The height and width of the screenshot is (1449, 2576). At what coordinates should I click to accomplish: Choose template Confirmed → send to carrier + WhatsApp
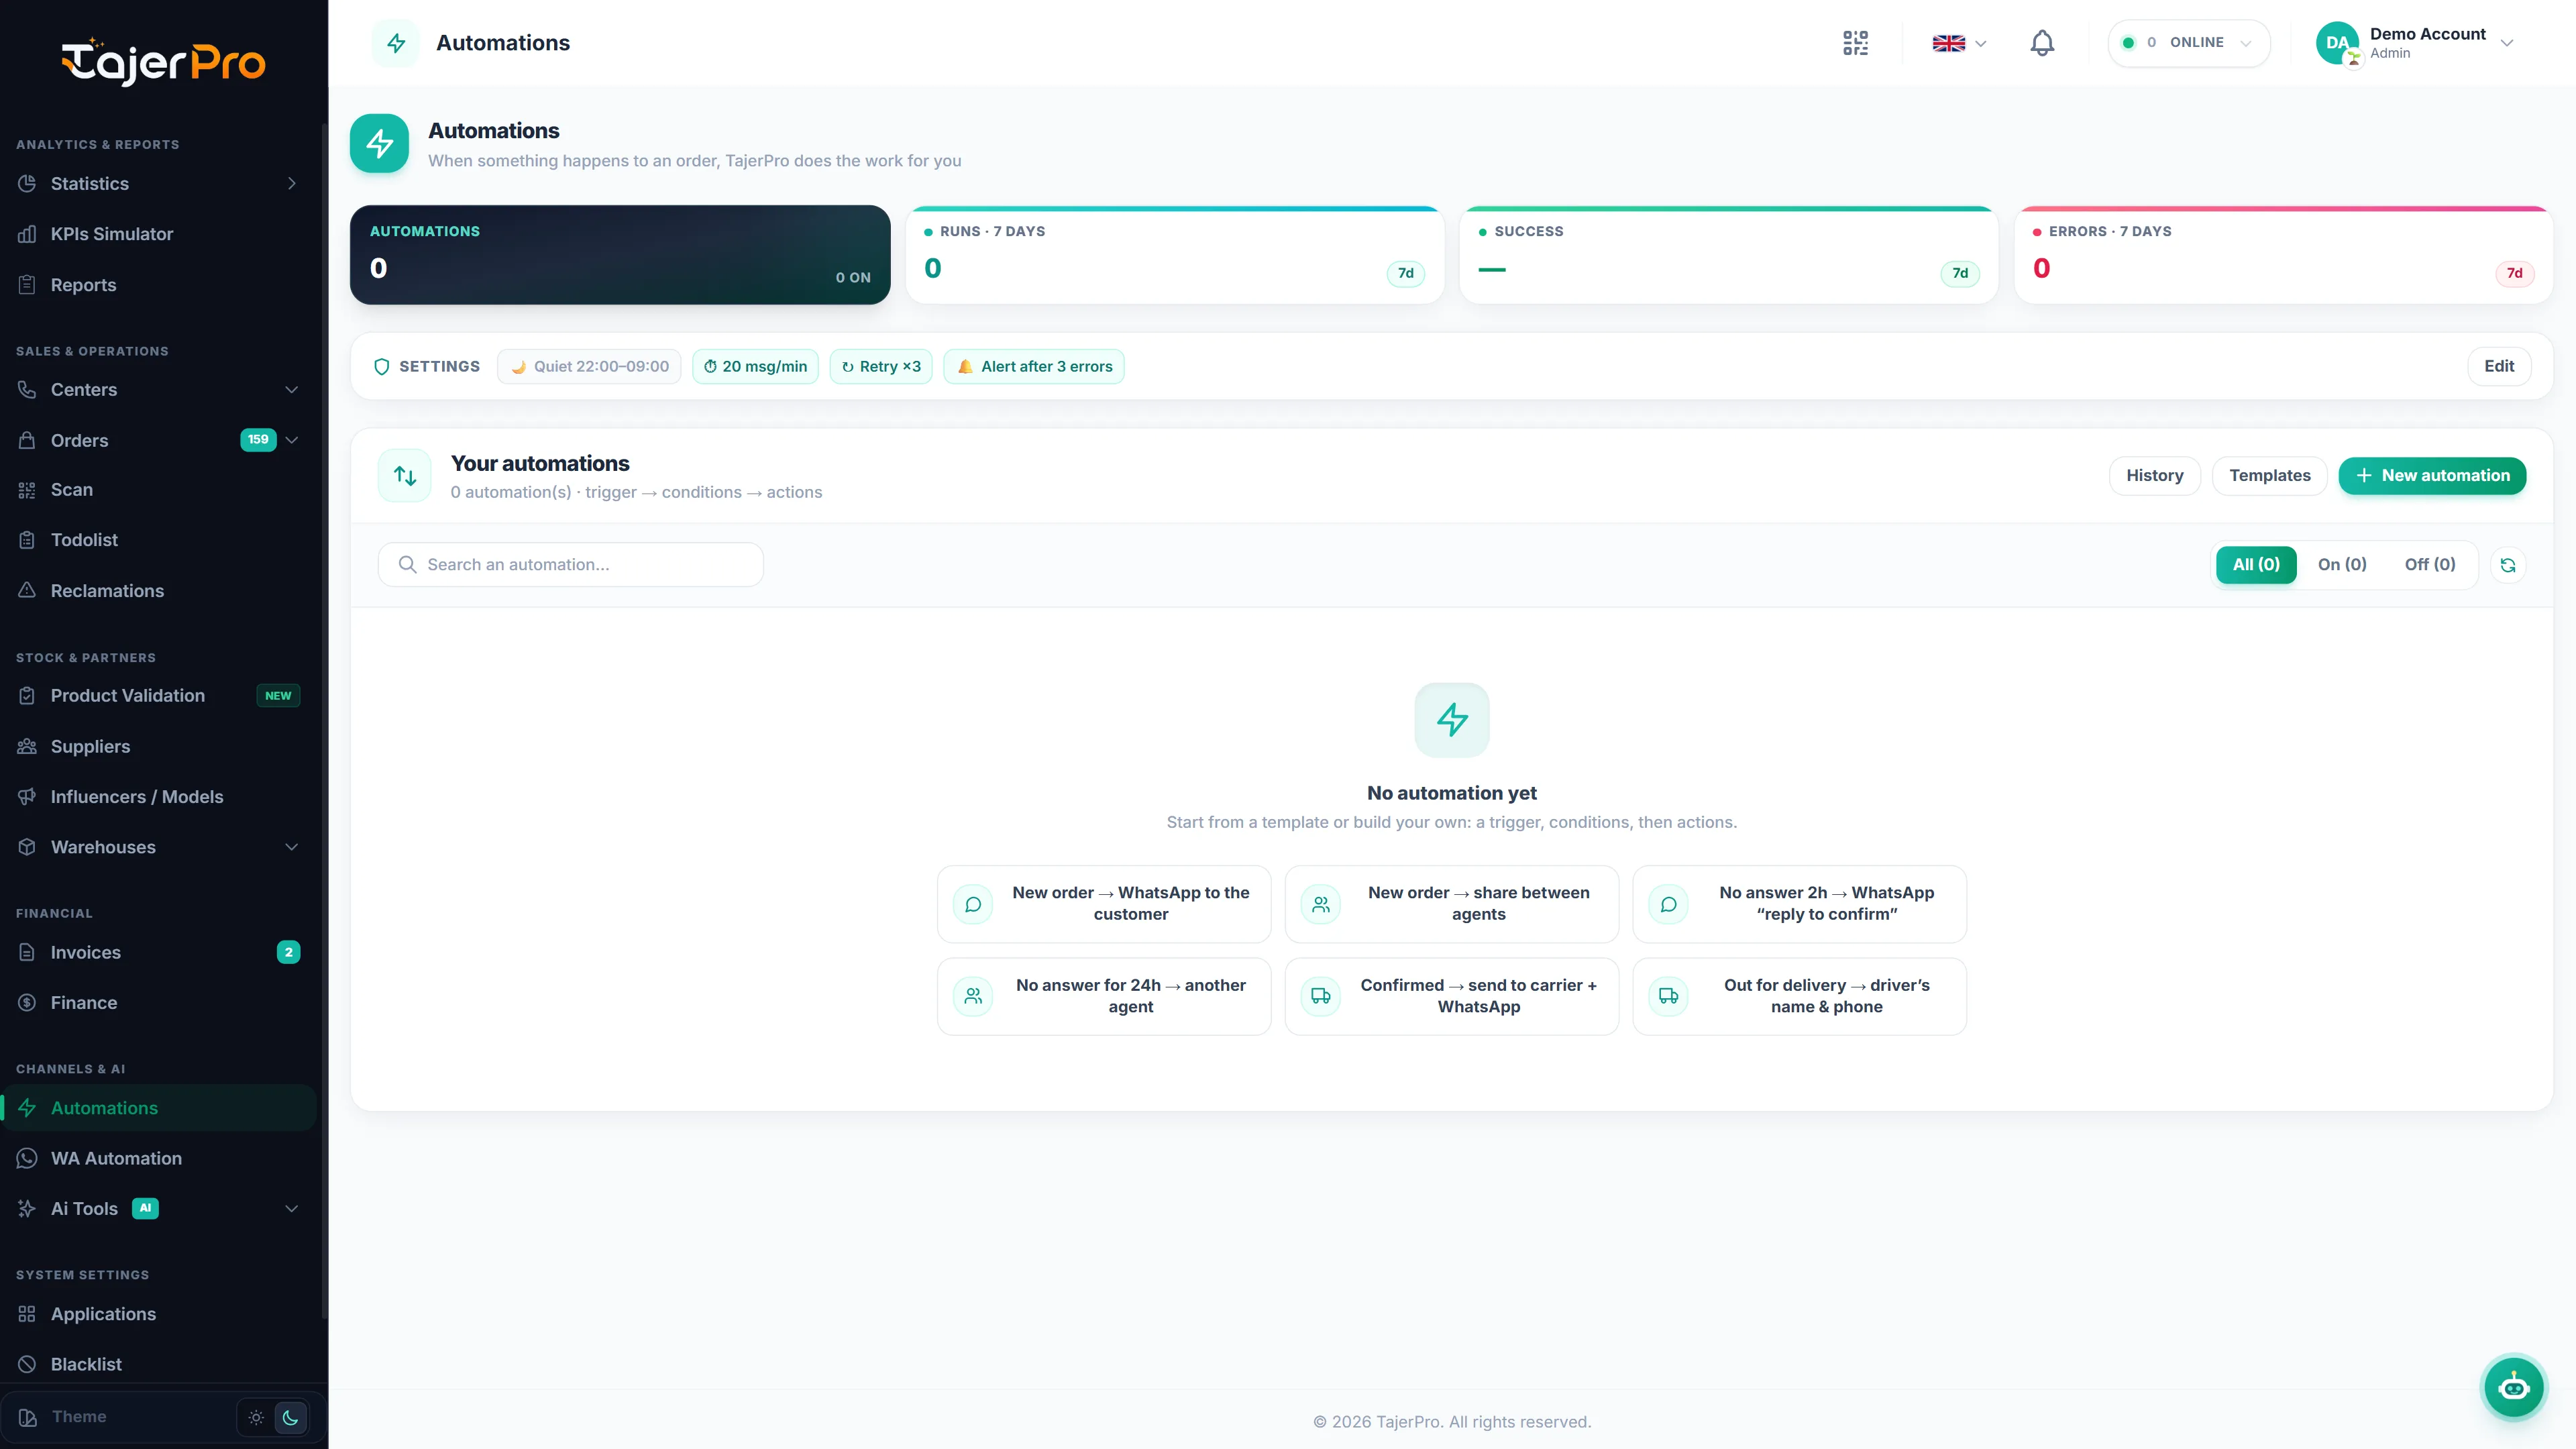click(x=1452, y=996)
